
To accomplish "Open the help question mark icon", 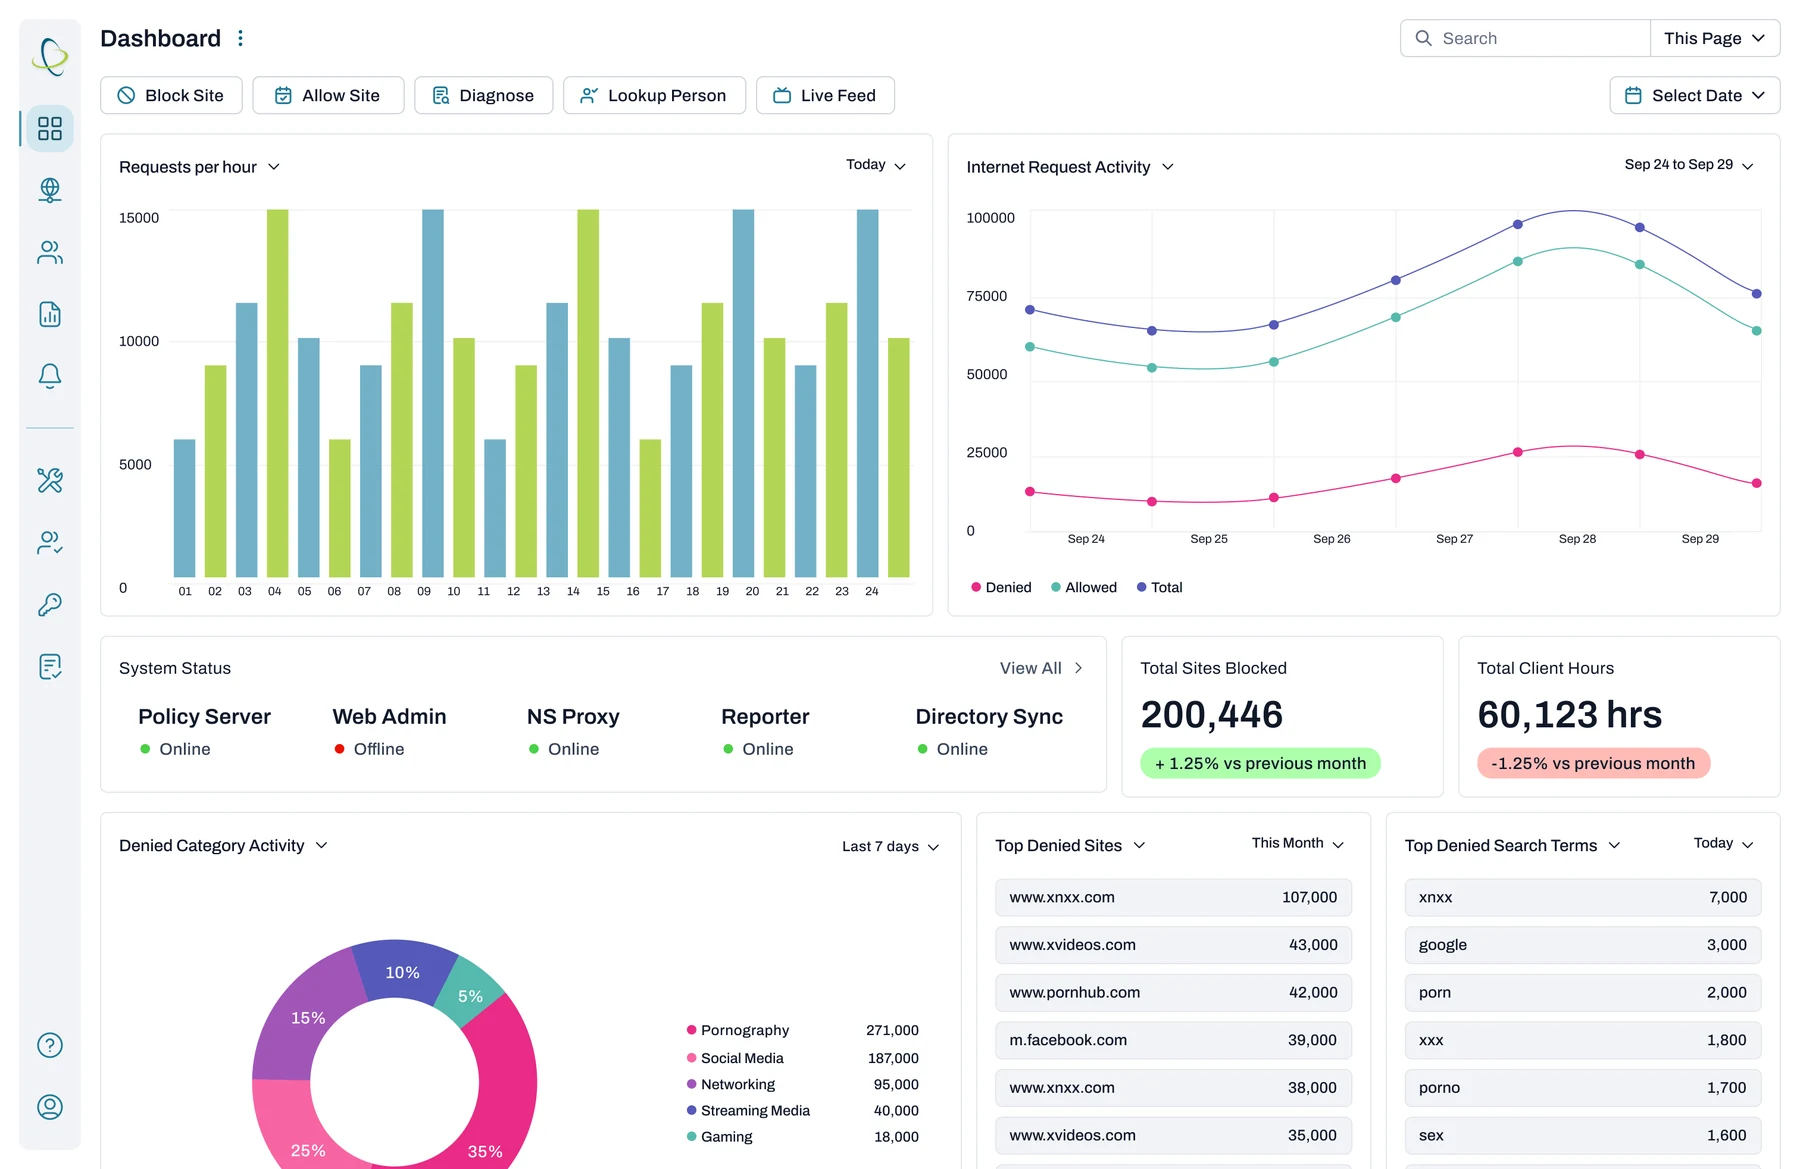I will click(50, 1045).
